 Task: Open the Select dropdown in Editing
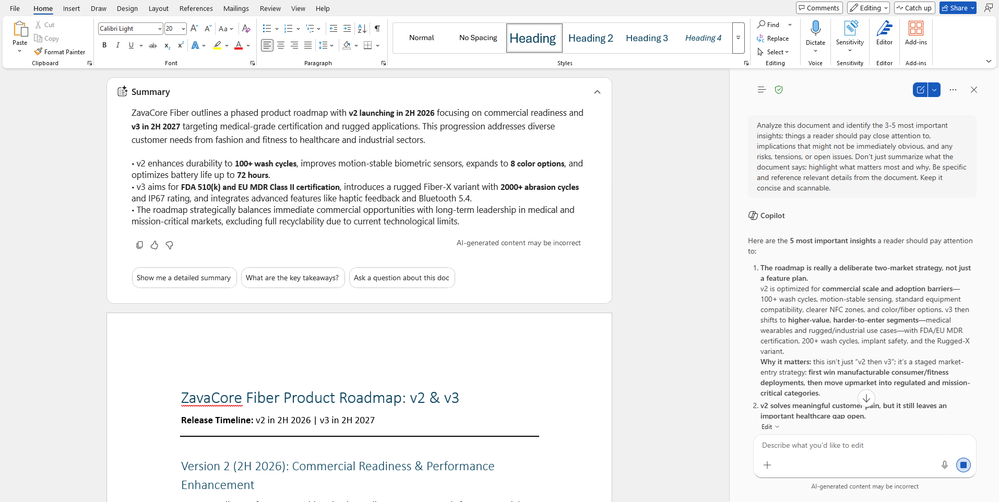point(773,52)
